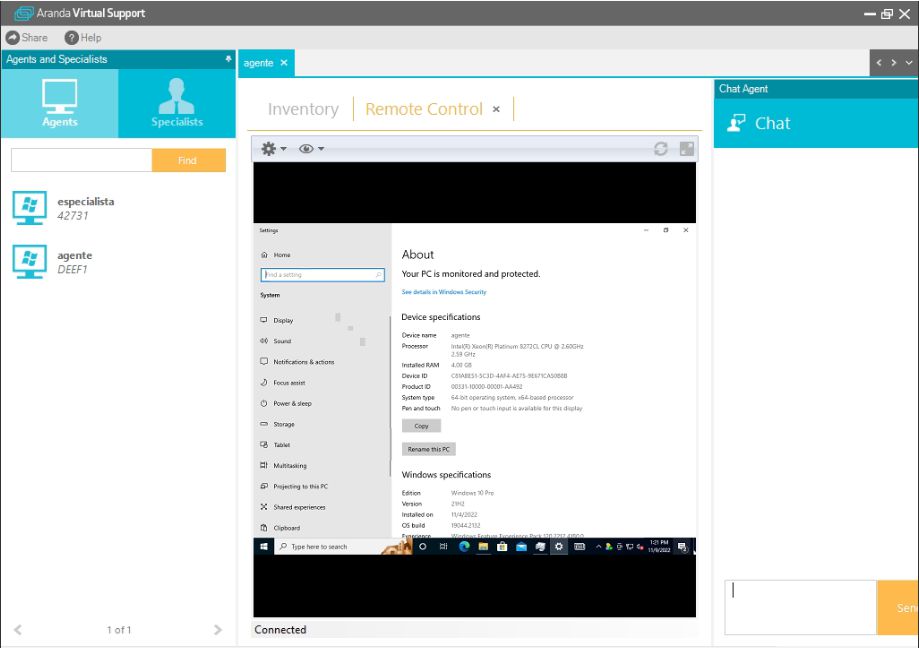Image resolution: width=919 pixels, height=648 pixels.
Task: Open the Share menu
Action: (x=27, y=38)
